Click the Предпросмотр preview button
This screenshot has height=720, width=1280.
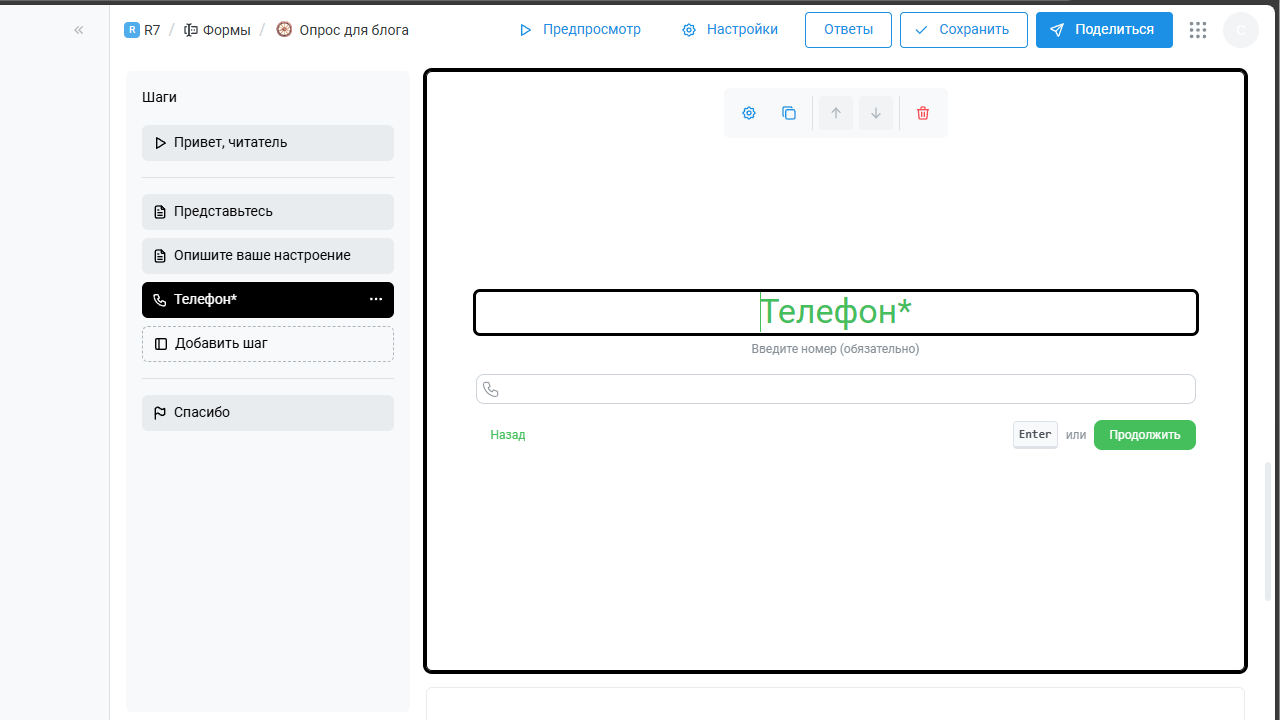tap(580, 30)
